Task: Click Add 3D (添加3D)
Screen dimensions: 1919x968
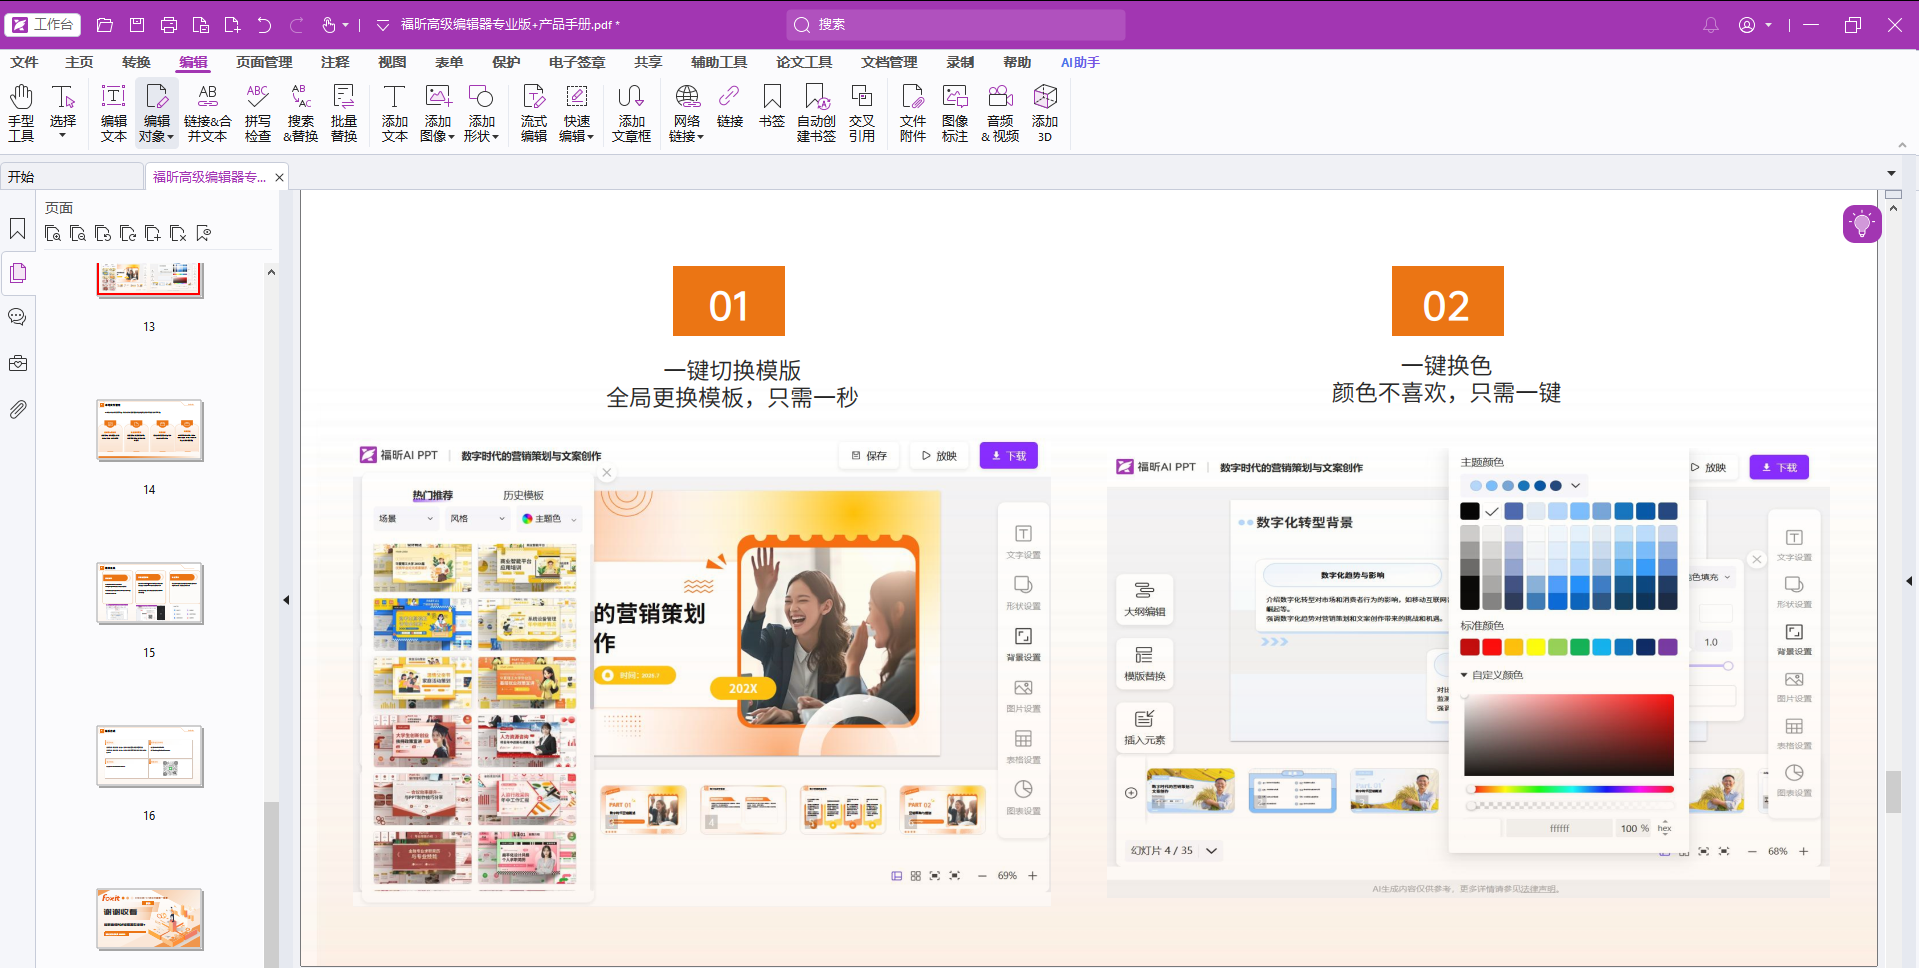Action: [x=1045, y=113]
